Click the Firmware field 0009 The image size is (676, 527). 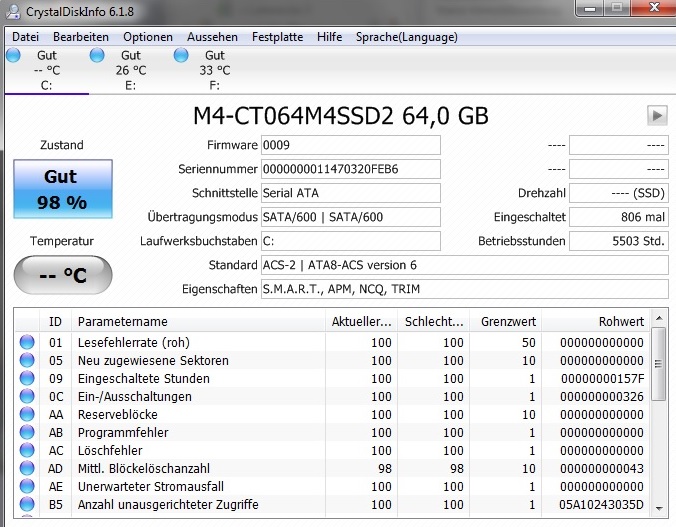pyautogui.click(x=351, y=145)
